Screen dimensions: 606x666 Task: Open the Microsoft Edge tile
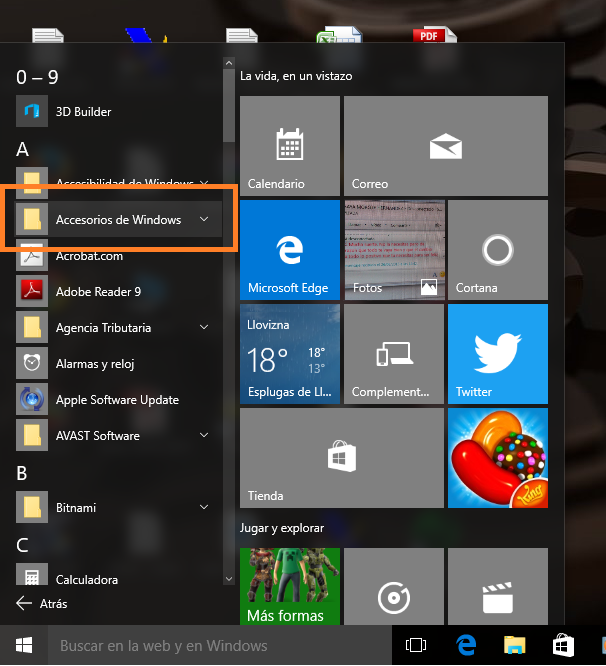point(289,249)
